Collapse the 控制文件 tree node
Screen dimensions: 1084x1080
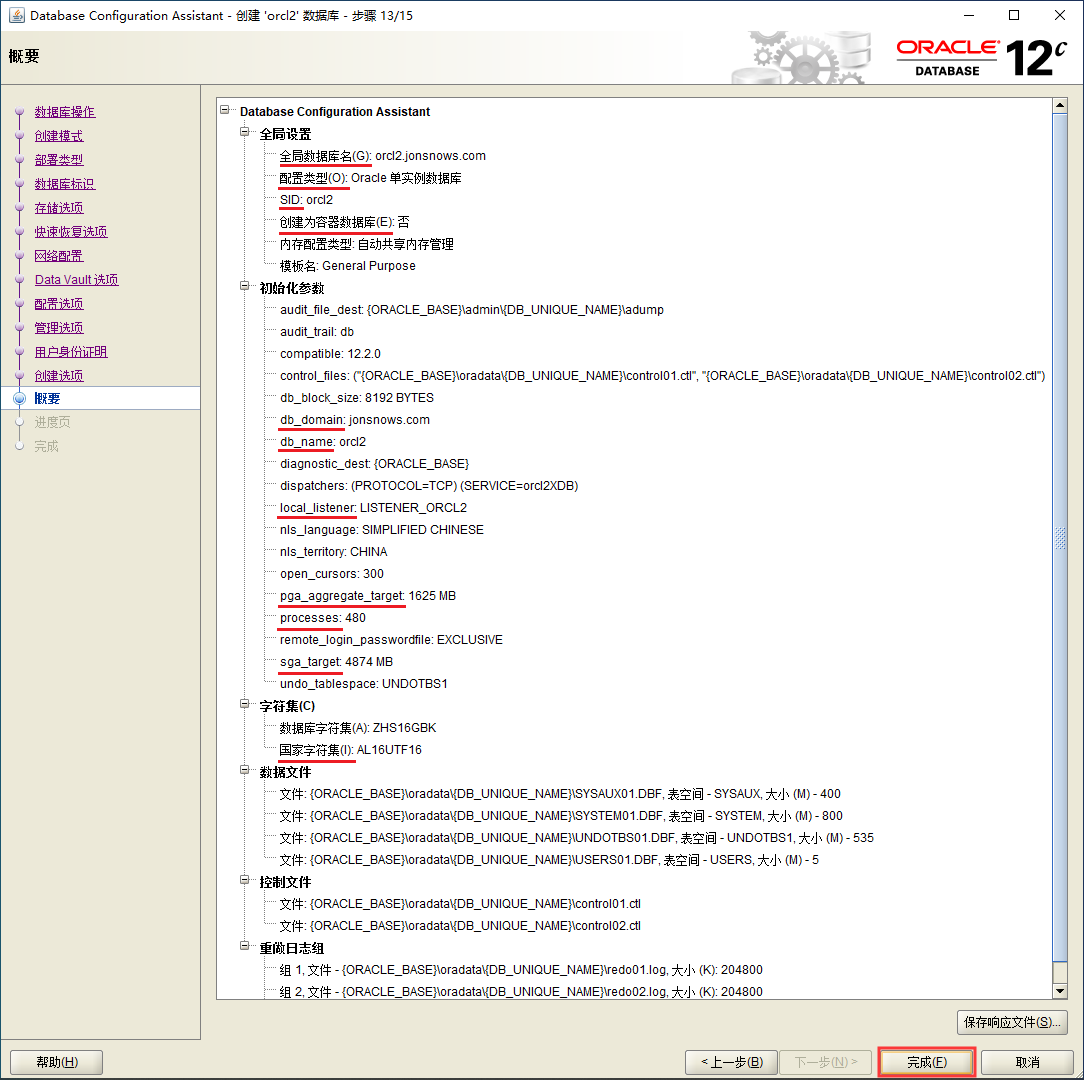click(245, 881)
